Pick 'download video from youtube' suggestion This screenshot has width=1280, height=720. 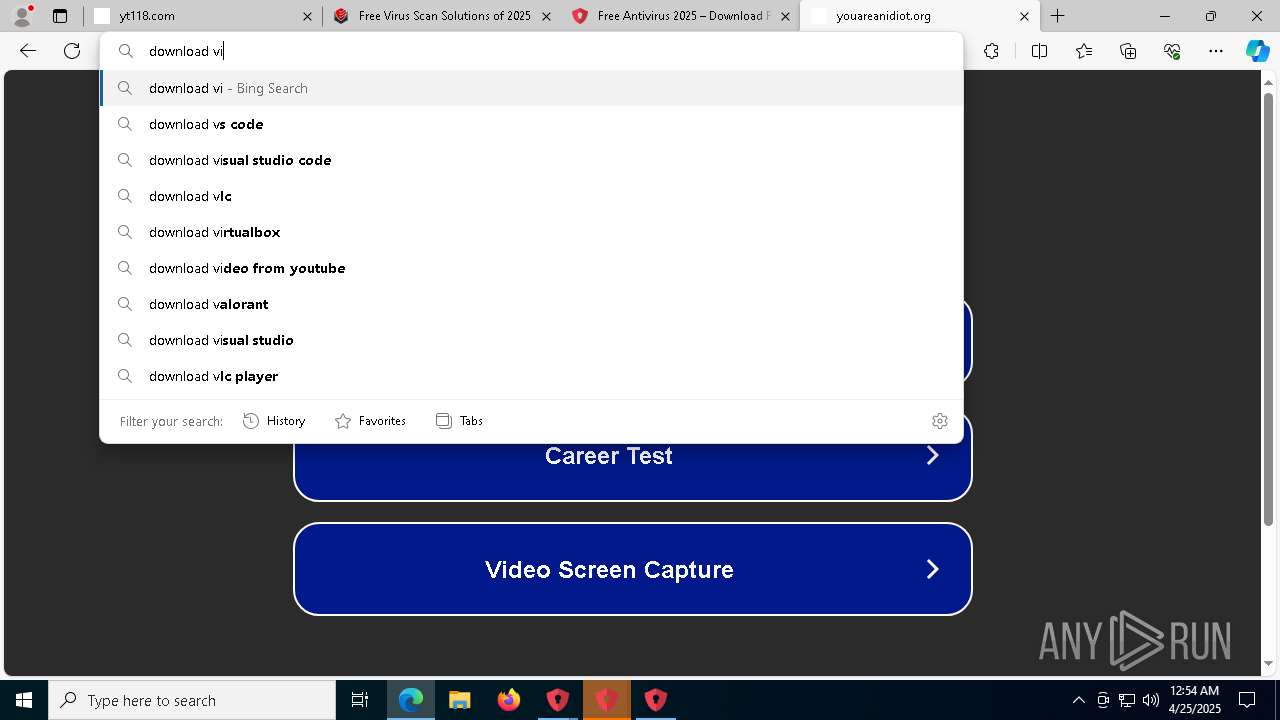coord(531,268)
